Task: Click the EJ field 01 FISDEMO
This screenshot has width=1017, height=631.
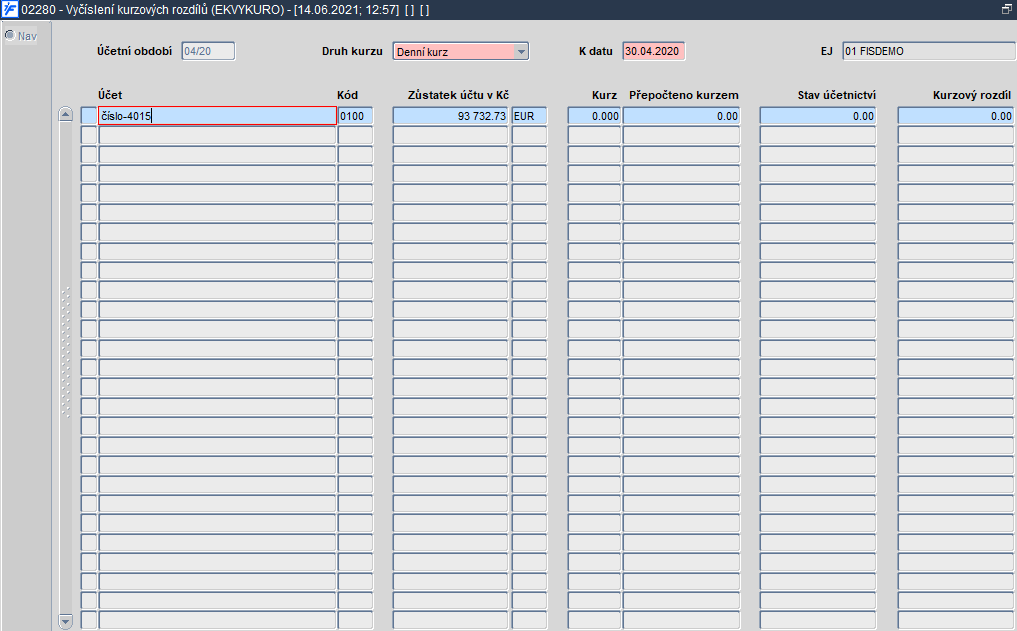Action: 929,51
